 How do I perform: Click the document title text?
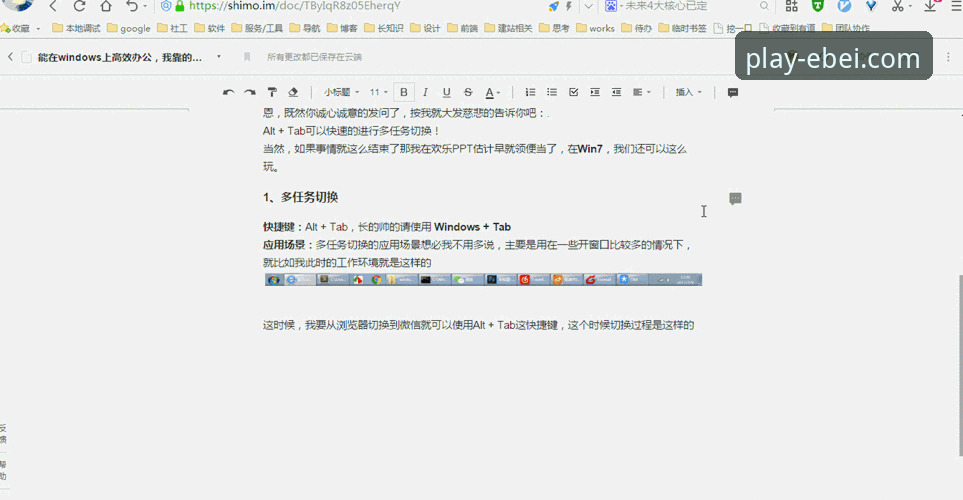pos(120,57)
